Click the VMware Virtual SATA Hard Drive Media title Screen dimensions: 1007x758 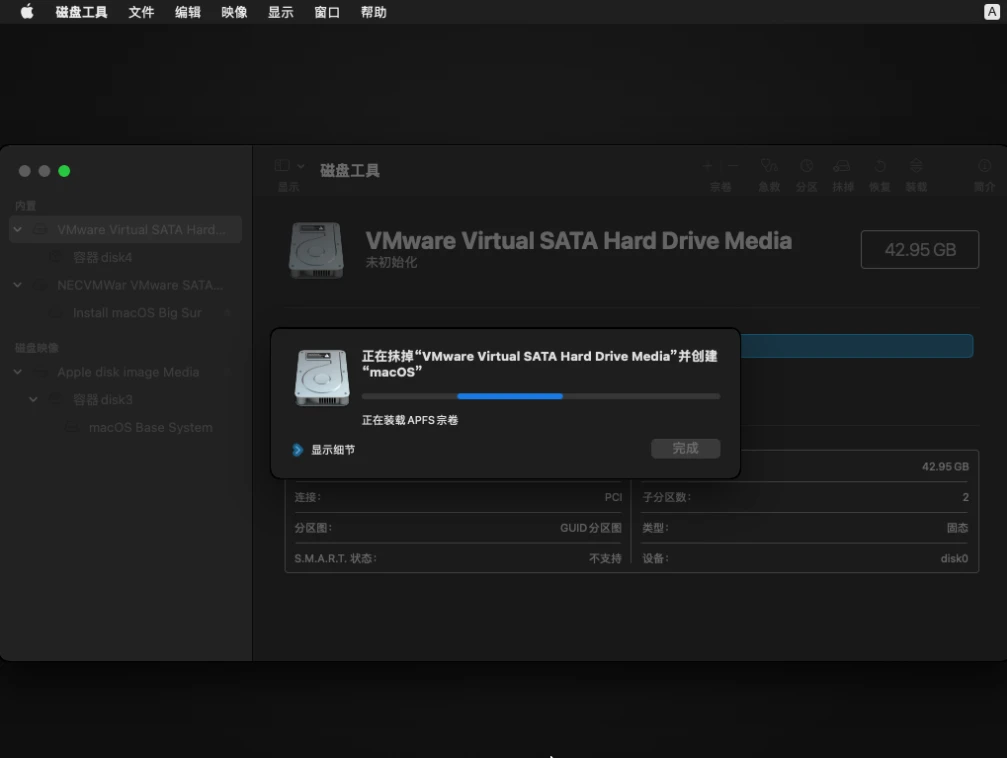[x=578, y=241]
